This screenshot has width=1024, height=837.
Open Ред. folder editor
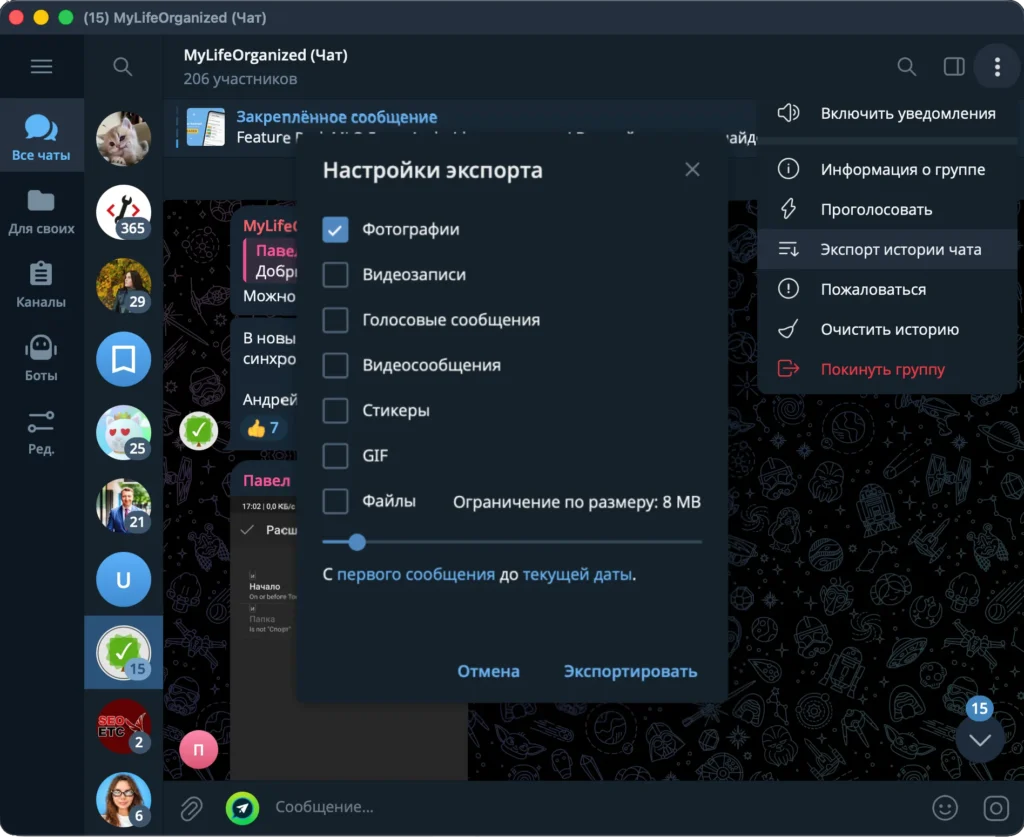tap(41, 432)
